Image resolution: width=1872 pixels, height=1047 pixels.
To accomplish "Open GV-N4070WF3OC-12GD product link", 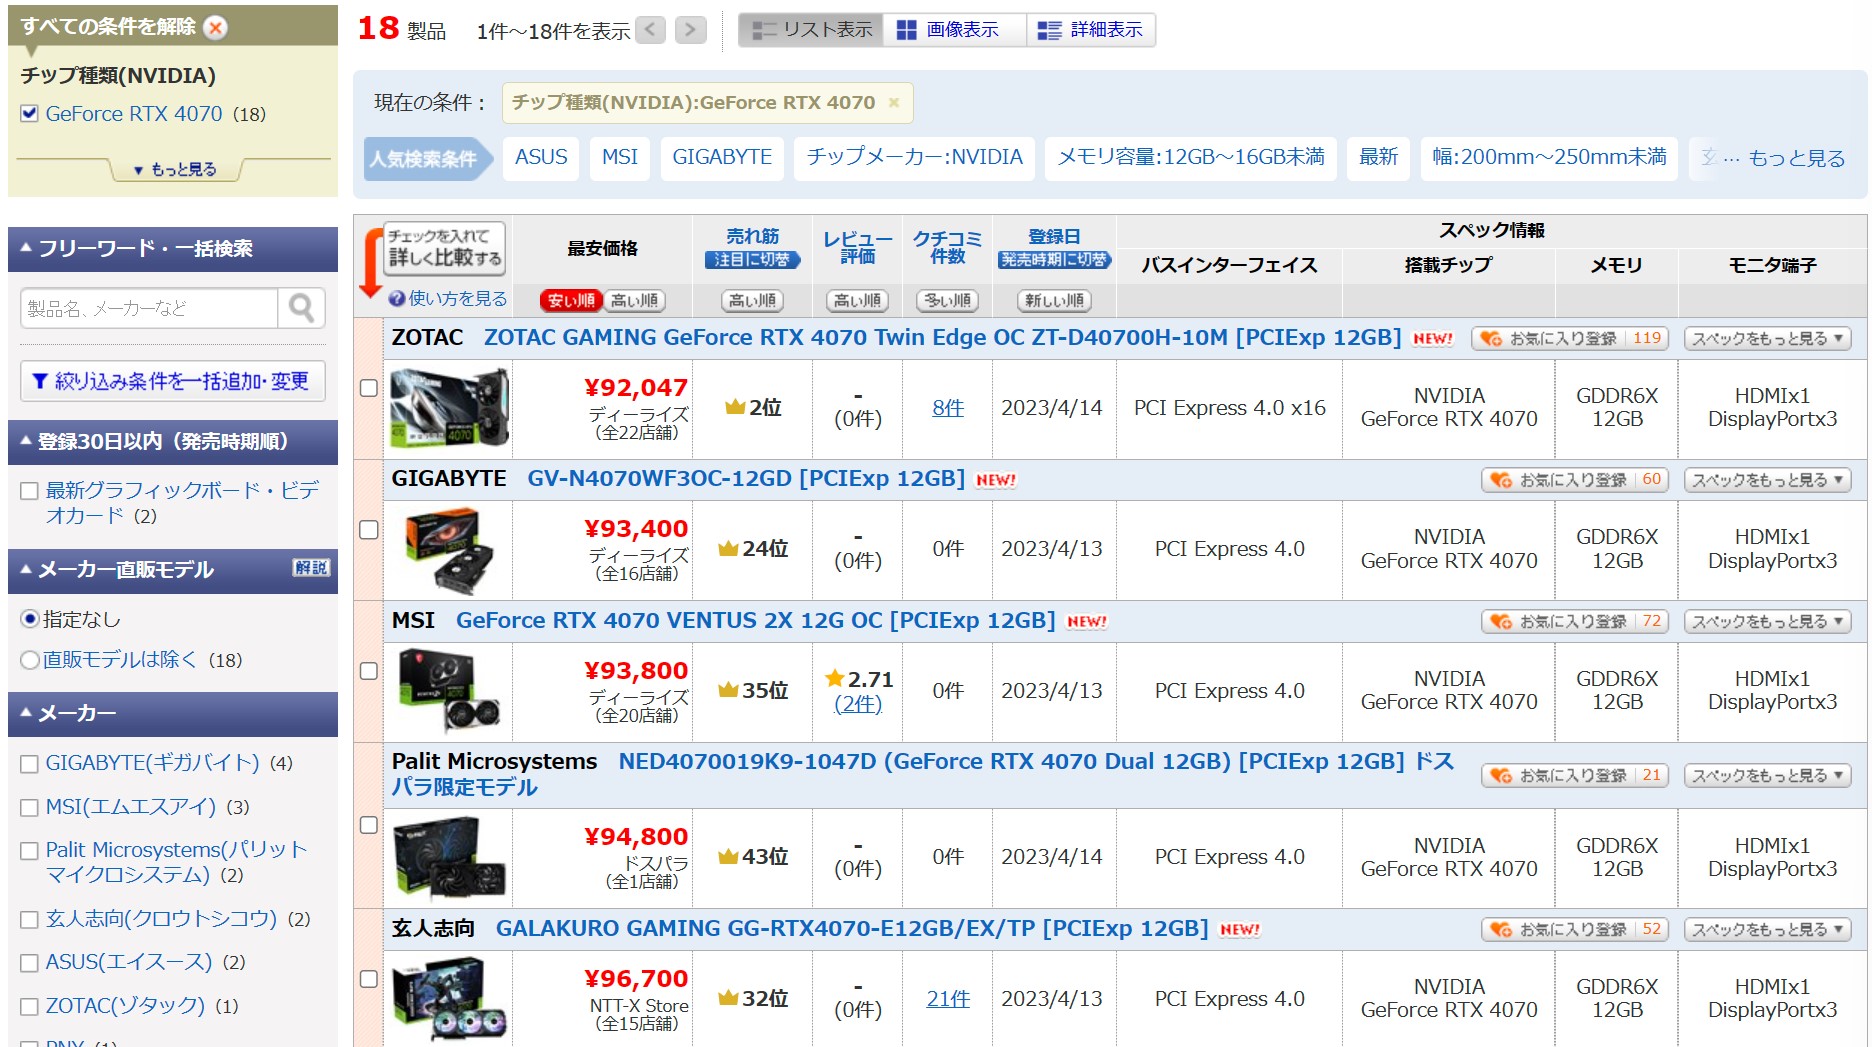I will (746, 479).
